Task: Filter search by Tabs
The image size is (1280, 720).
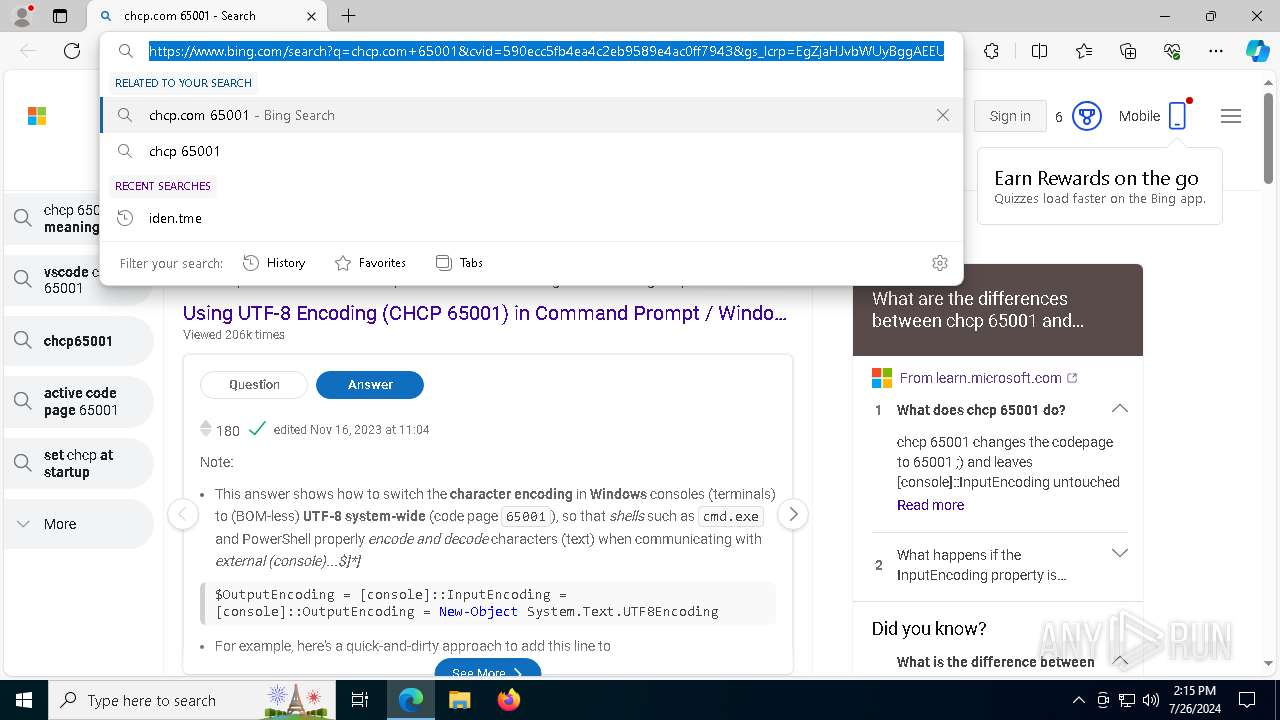Action: tap(459, 263)
